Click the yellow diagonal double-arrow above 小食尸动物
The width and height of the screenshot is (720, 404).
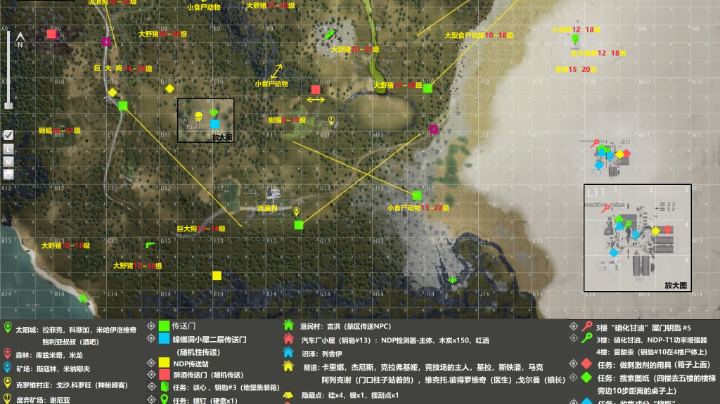pos(276,71)
